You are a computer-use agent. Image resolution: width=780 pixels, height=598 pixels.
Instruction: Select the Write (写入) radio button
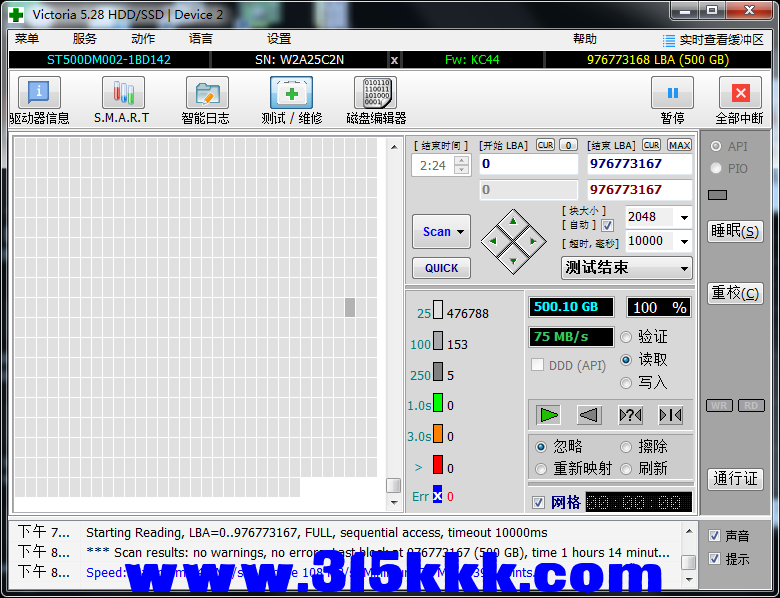click(626, 383)
